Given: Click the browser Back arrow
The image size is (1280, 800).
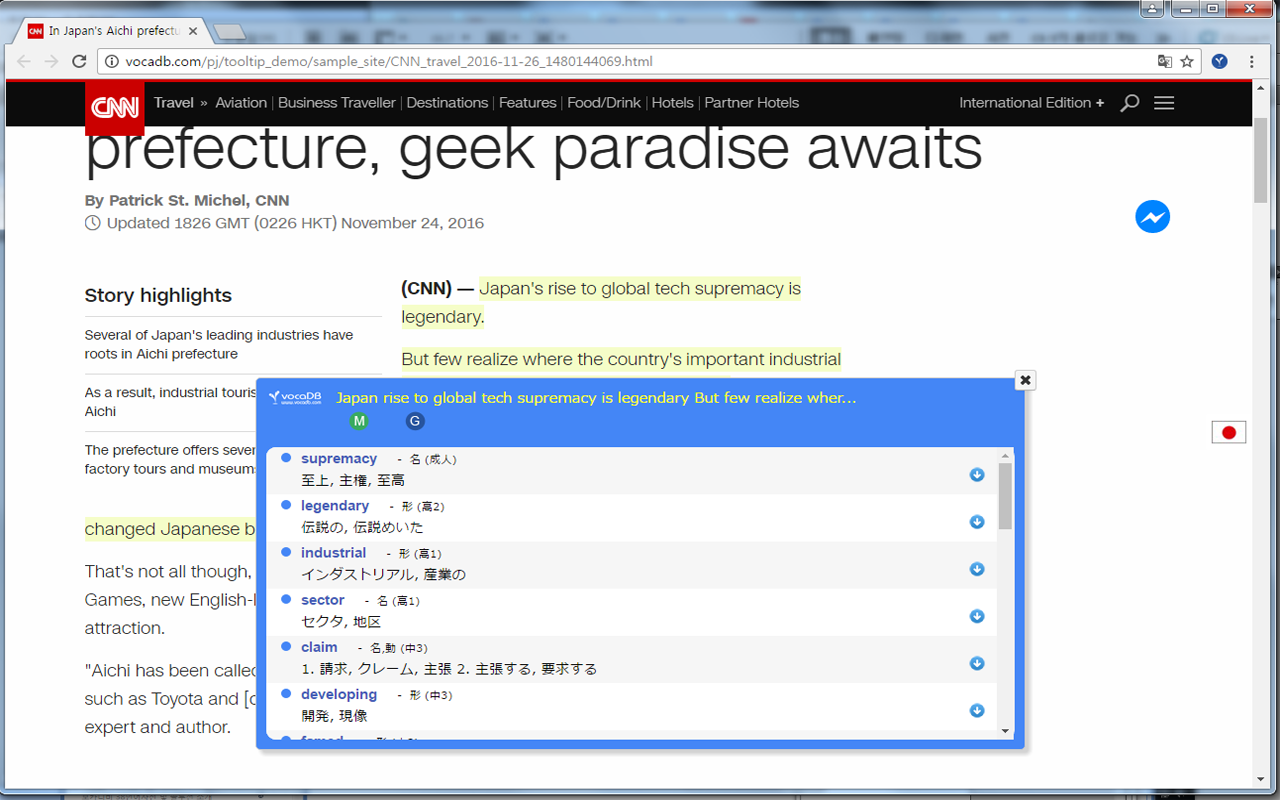Looking at the screenshot, I should coord(24,61).
